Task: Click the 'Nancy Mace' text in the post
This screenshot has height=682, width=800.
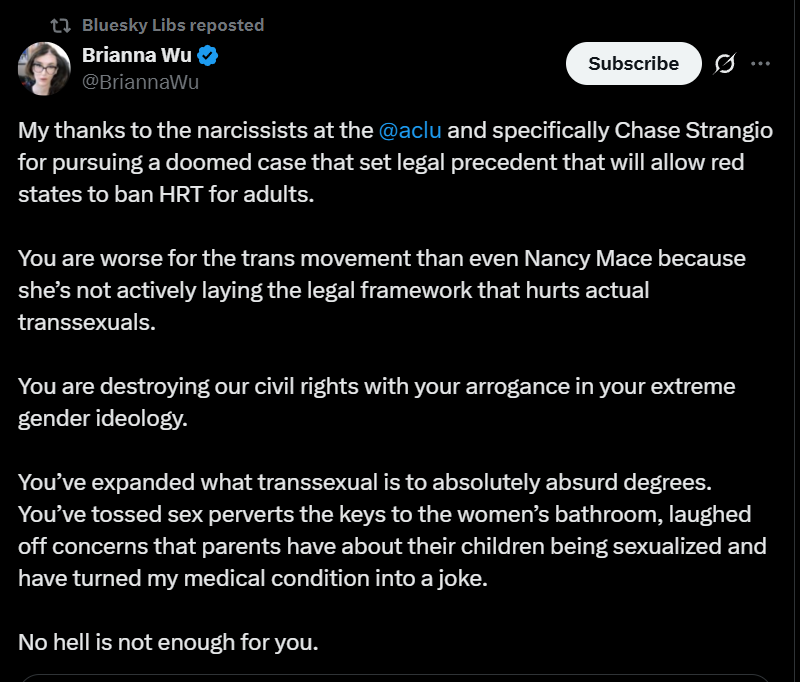Action: pyautogui.click(x=588, y=259)
